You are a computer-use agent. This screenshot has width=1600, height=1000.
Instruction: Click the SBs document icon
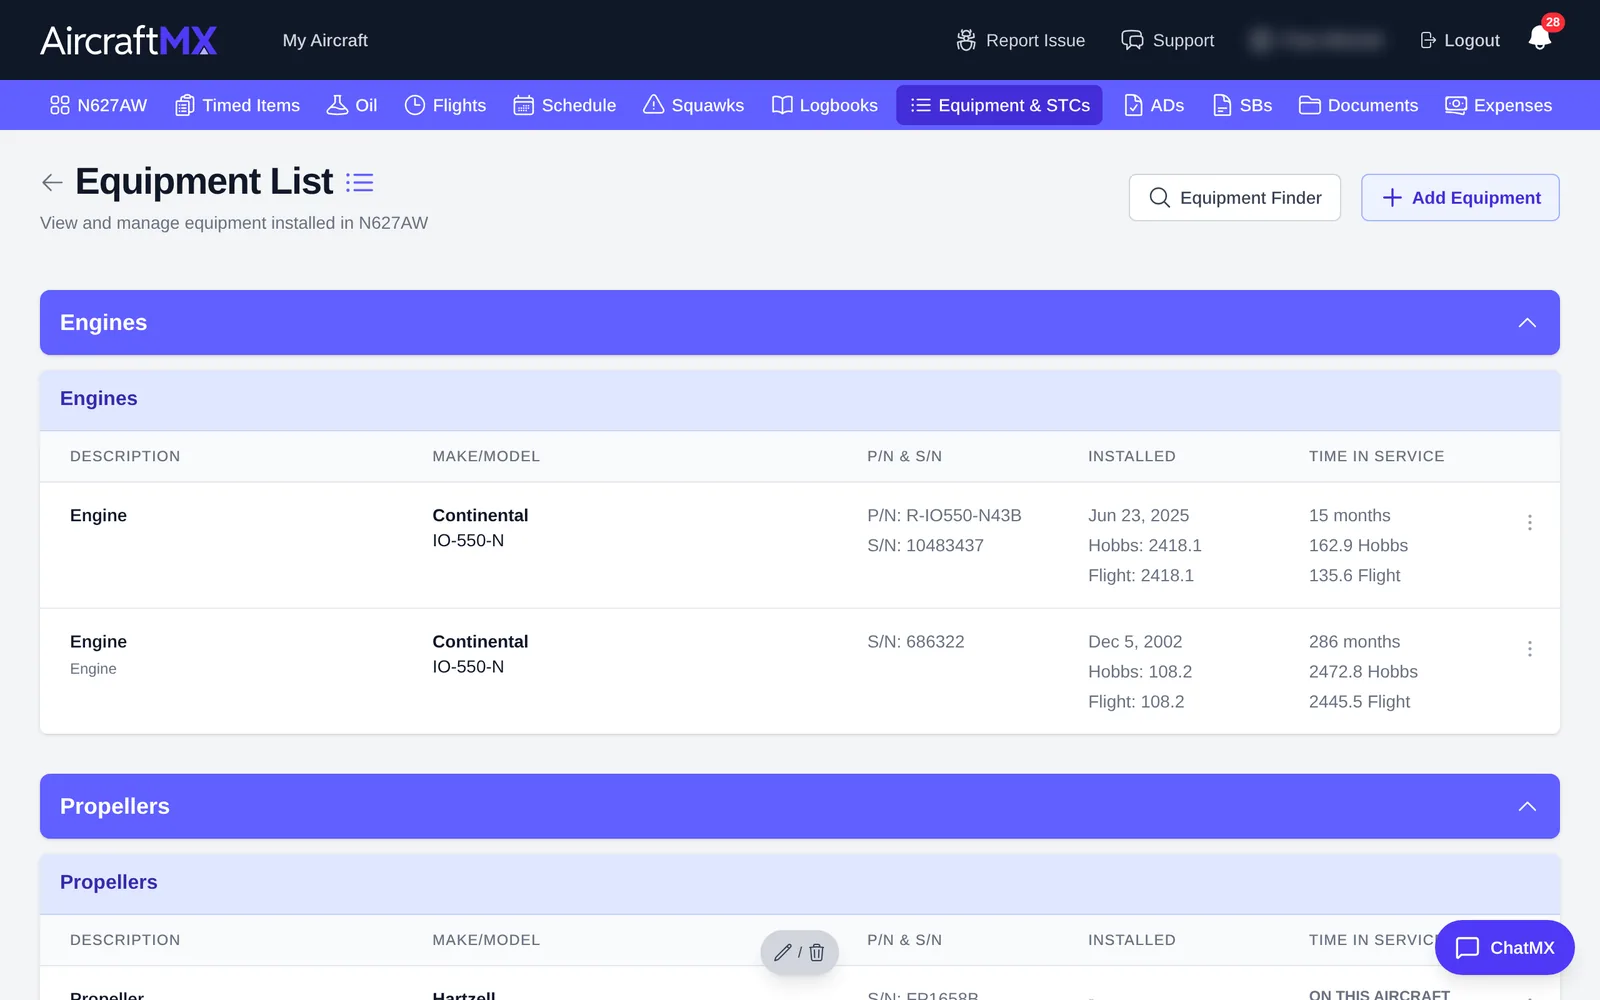pos(1222,105)
